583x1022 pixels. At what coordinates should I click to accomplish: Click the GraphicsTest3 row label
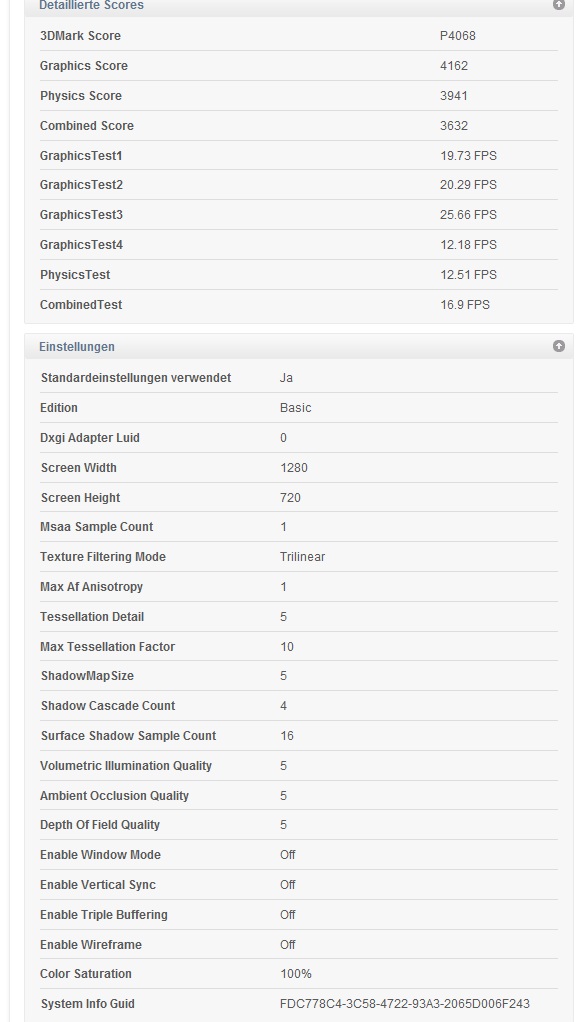point(82,215)
